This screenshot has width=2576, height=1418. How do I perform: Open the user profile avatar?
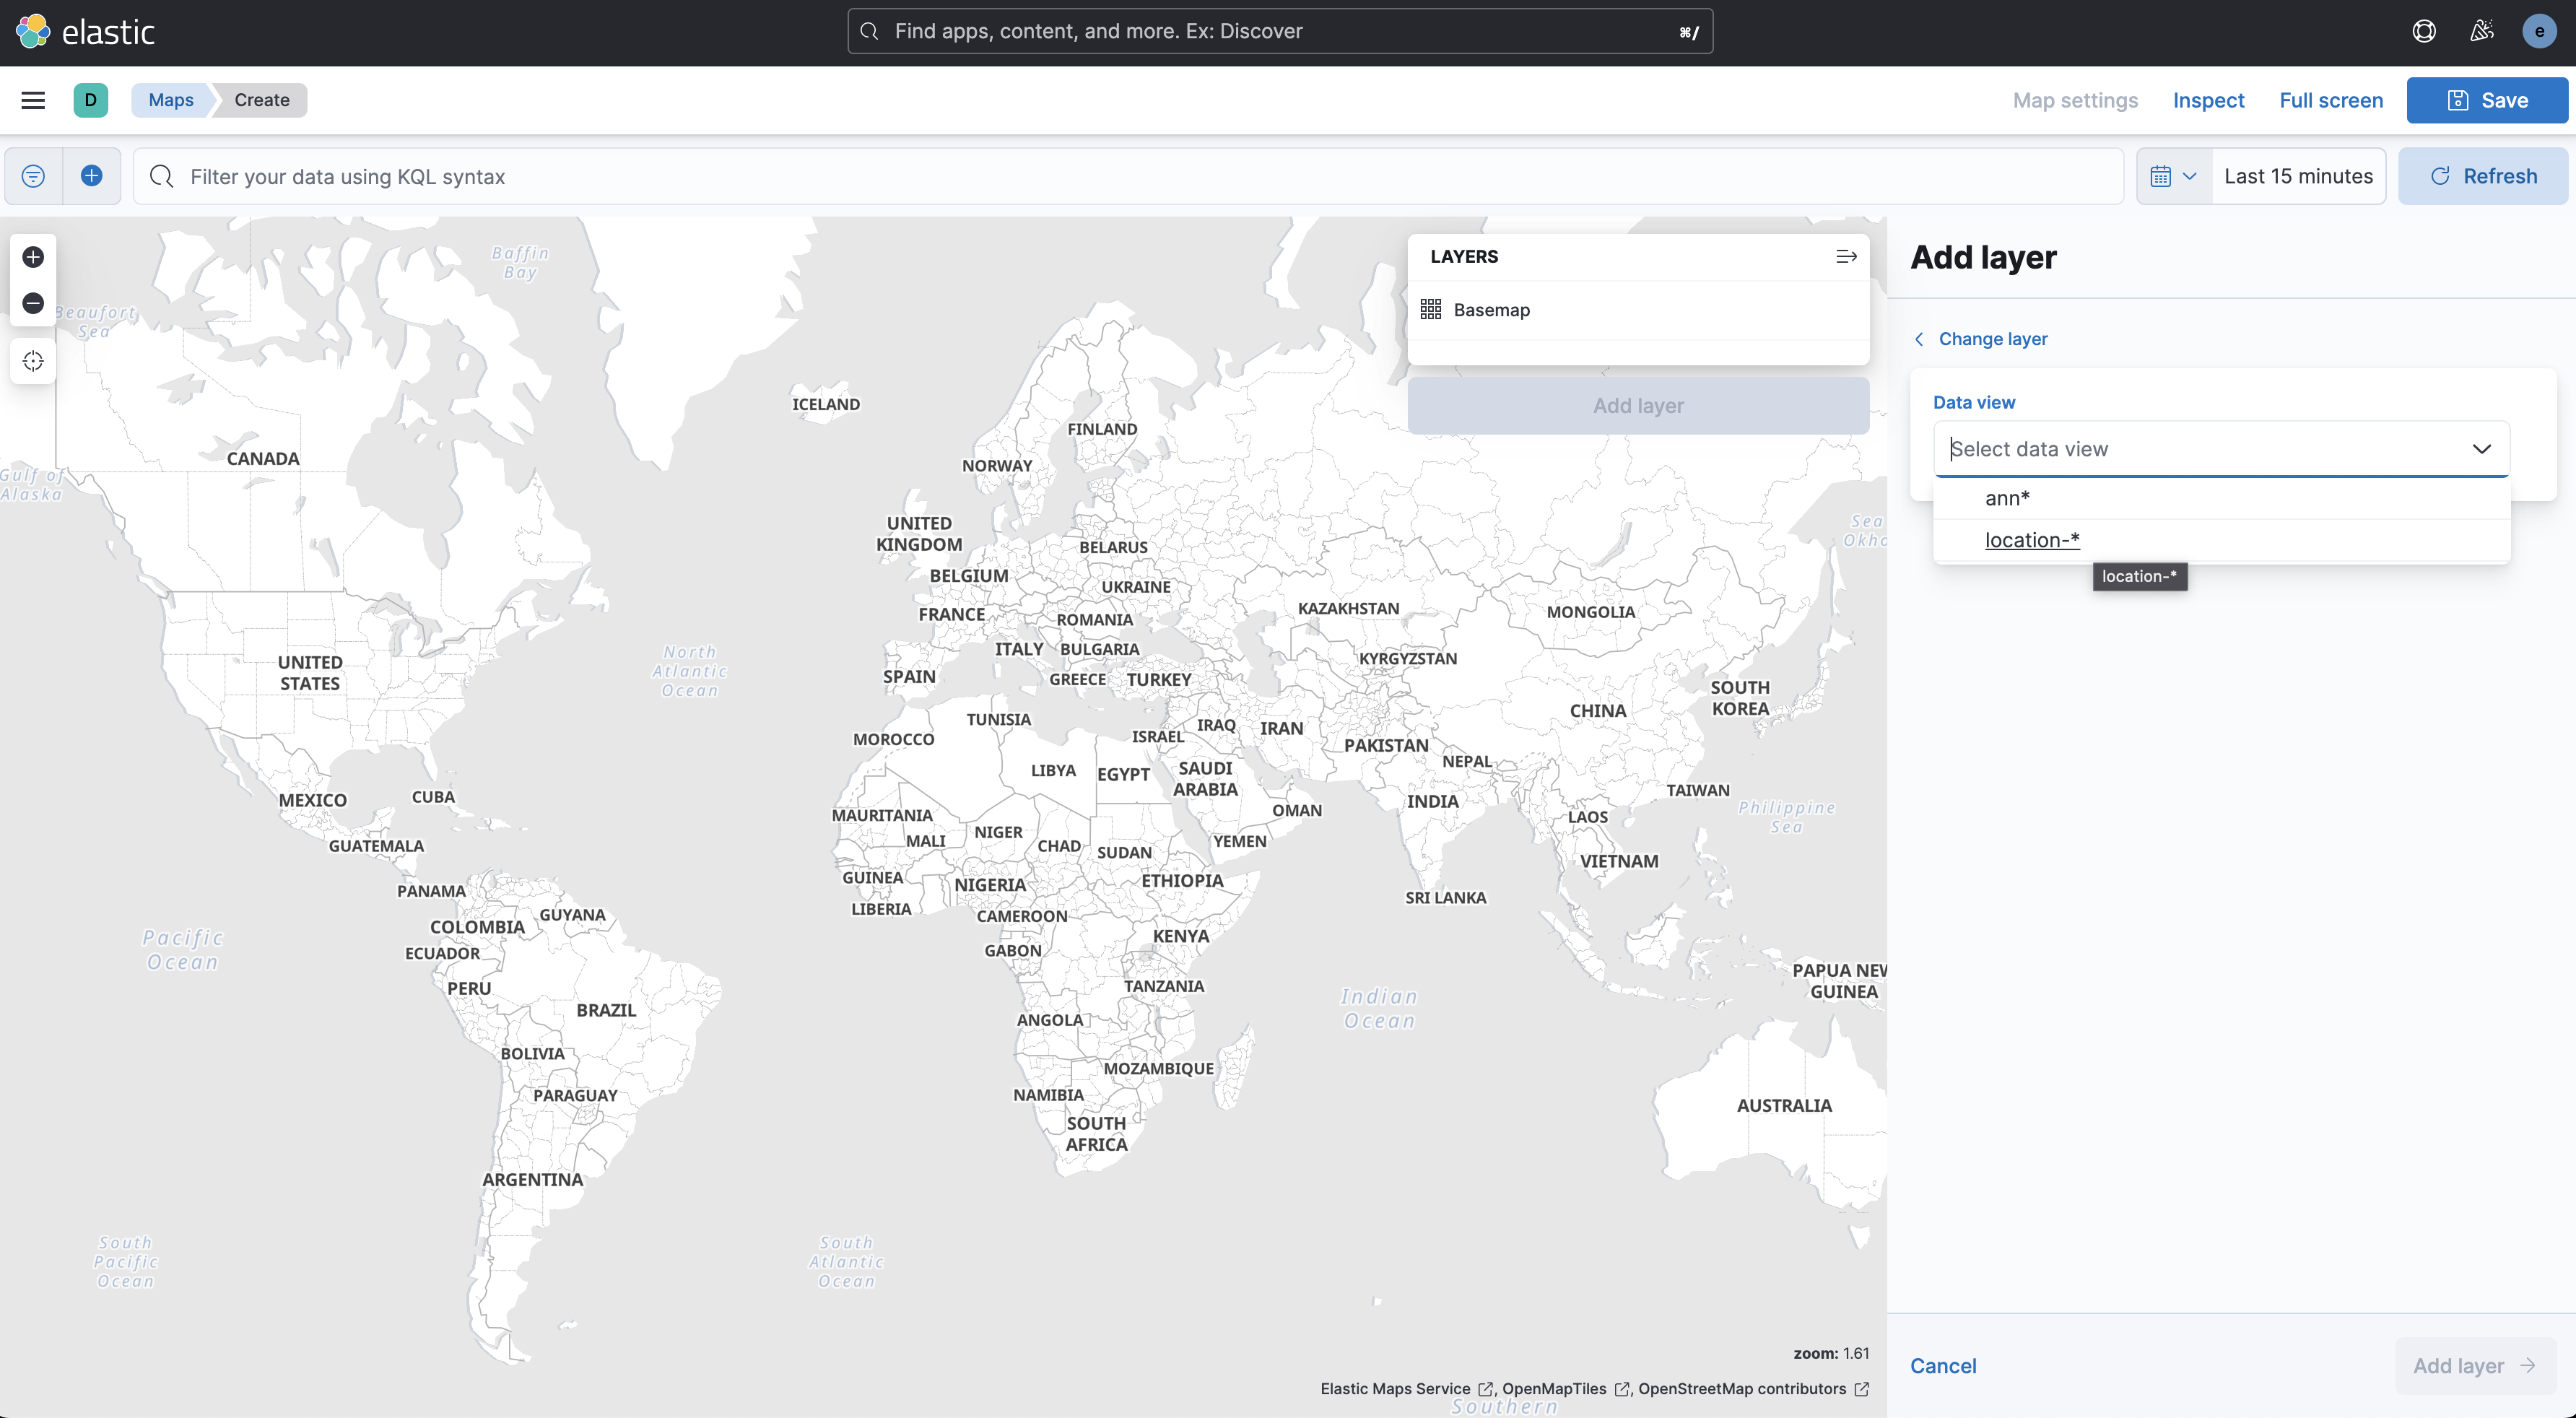(2539, 31)
